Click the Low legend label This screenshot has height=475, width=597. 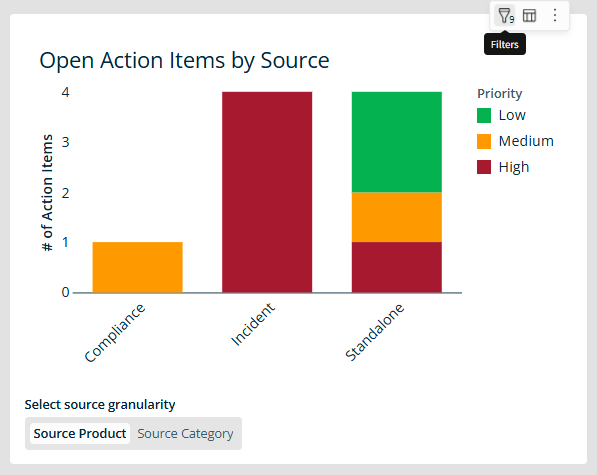pos(512,115)
